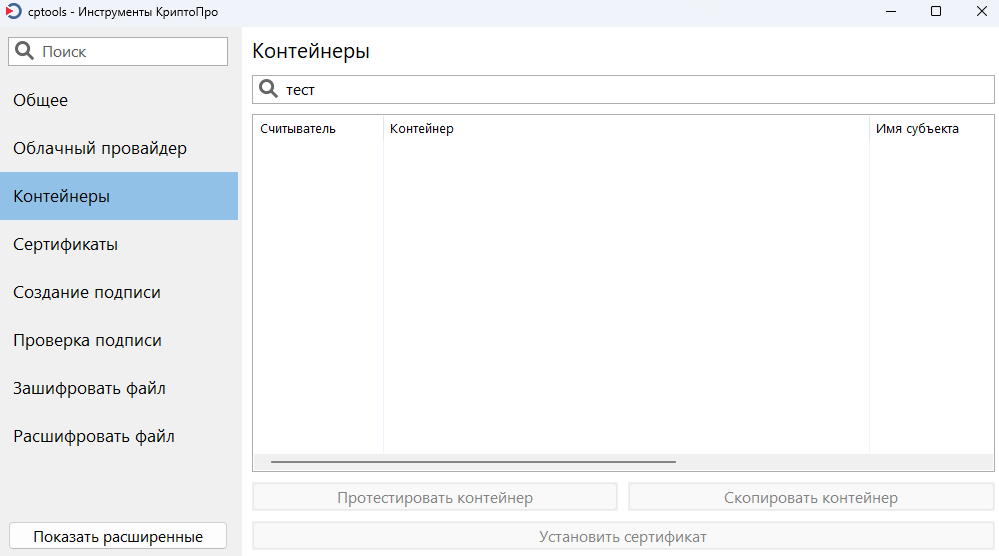Viewport: 999px width, 556px height.
Task: Close the cptools window
Action: click(x=981, y=11)
